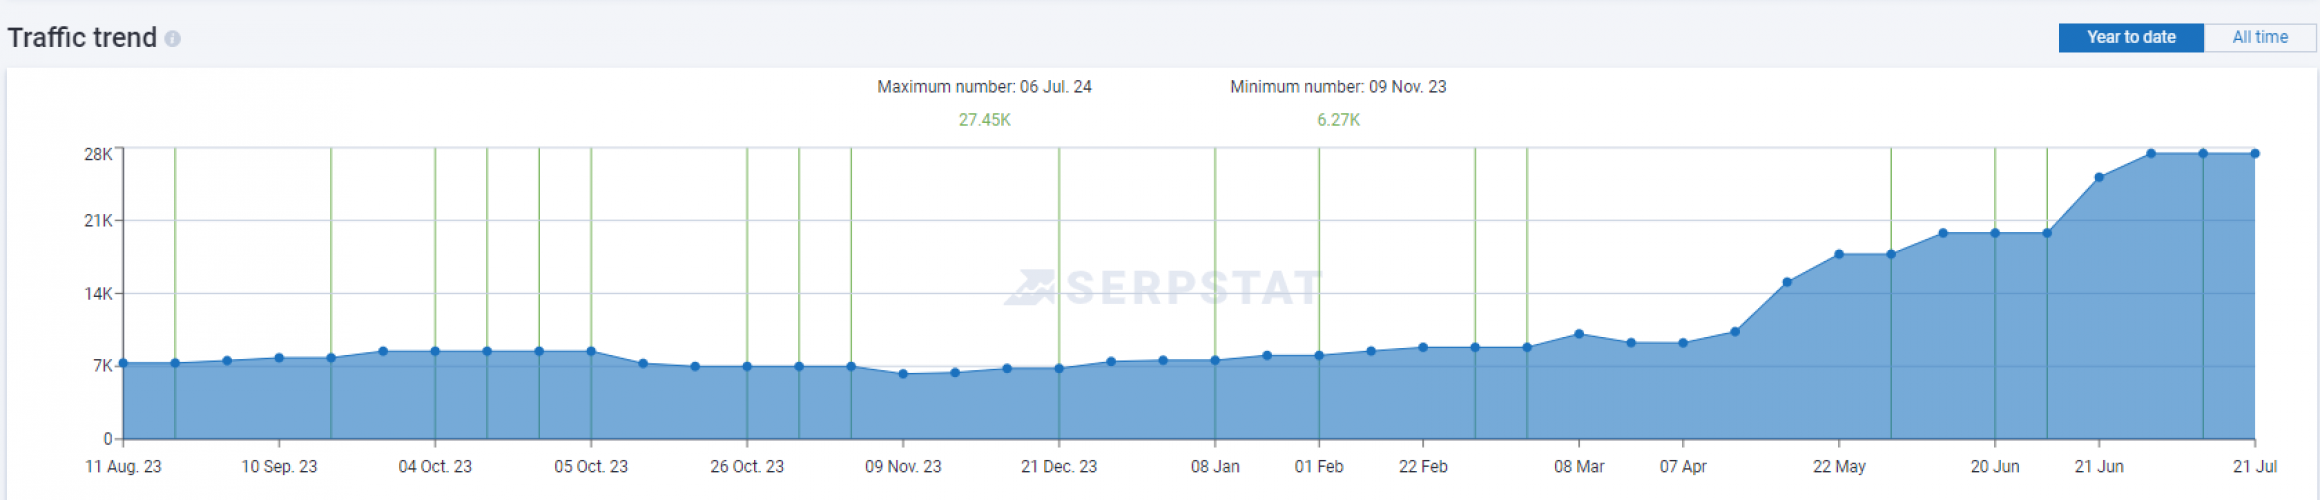Image resolution: width=2320 pixels, height=500 pixels.
Task: Select the chart point above 21 Jun
Action: coord(2099,178)
